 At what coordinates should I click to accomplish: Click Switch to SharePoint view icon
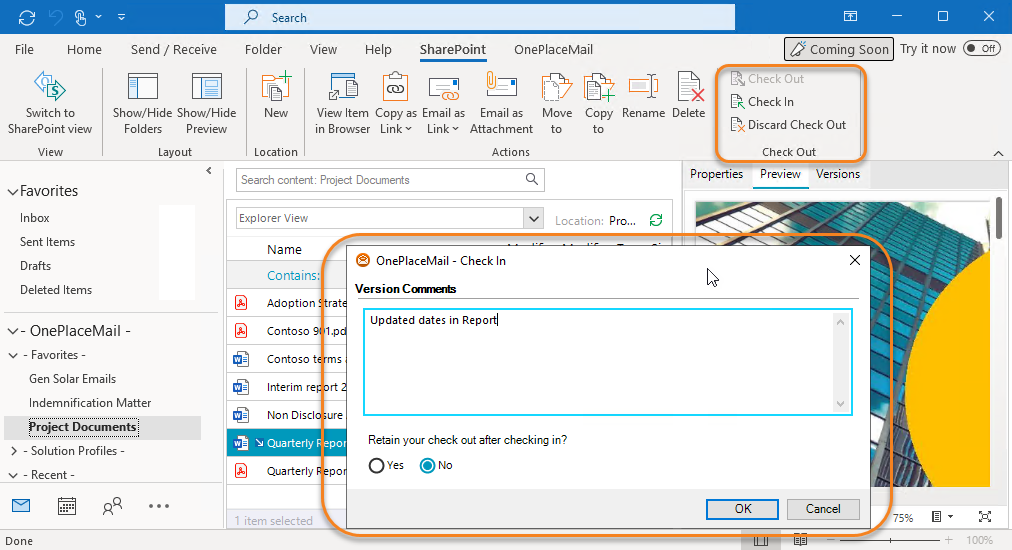(x=50, y=87)
